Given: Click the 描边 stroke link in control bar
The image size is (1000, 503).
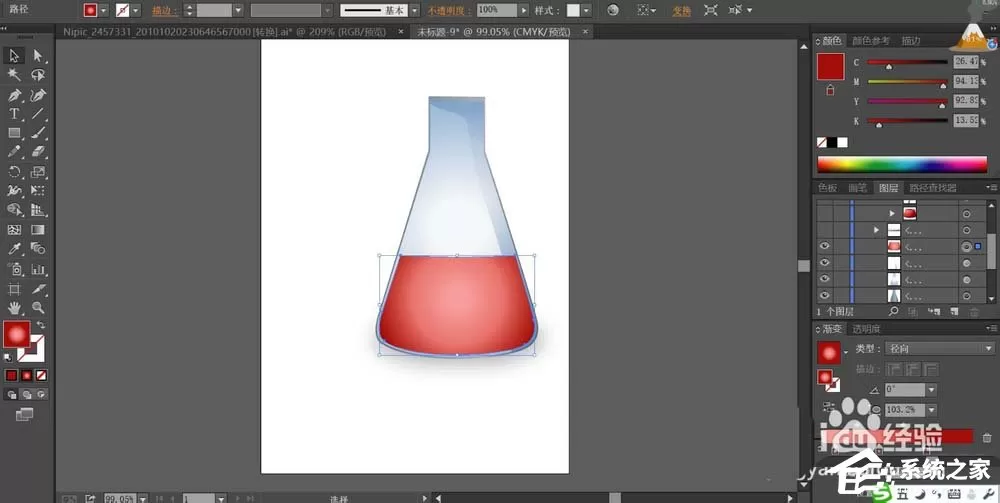Looking at the screenshot, I should [x=166, y=11].
